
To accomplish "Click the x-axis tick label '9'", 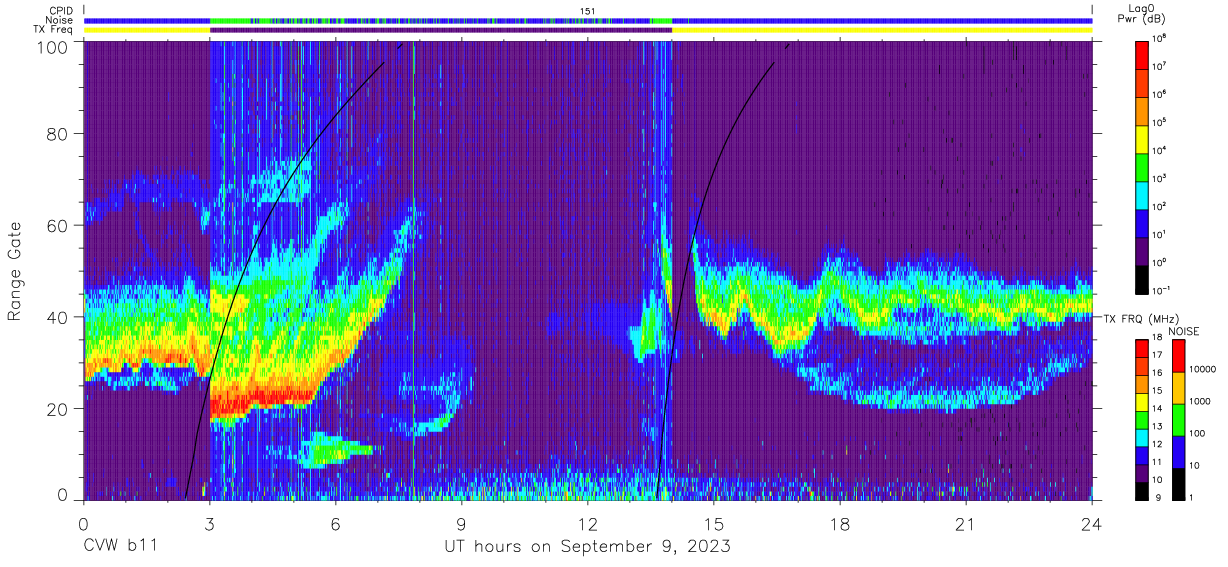I will (x=461, y=523).
